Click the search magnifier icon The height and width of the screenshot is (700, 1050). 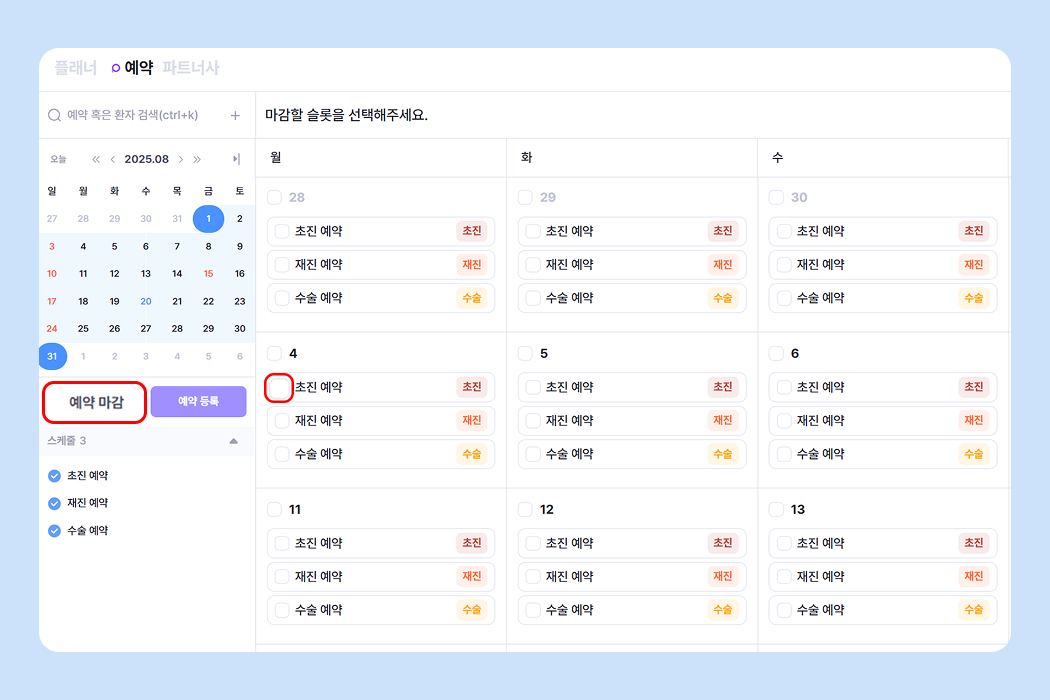coord(55,115)
